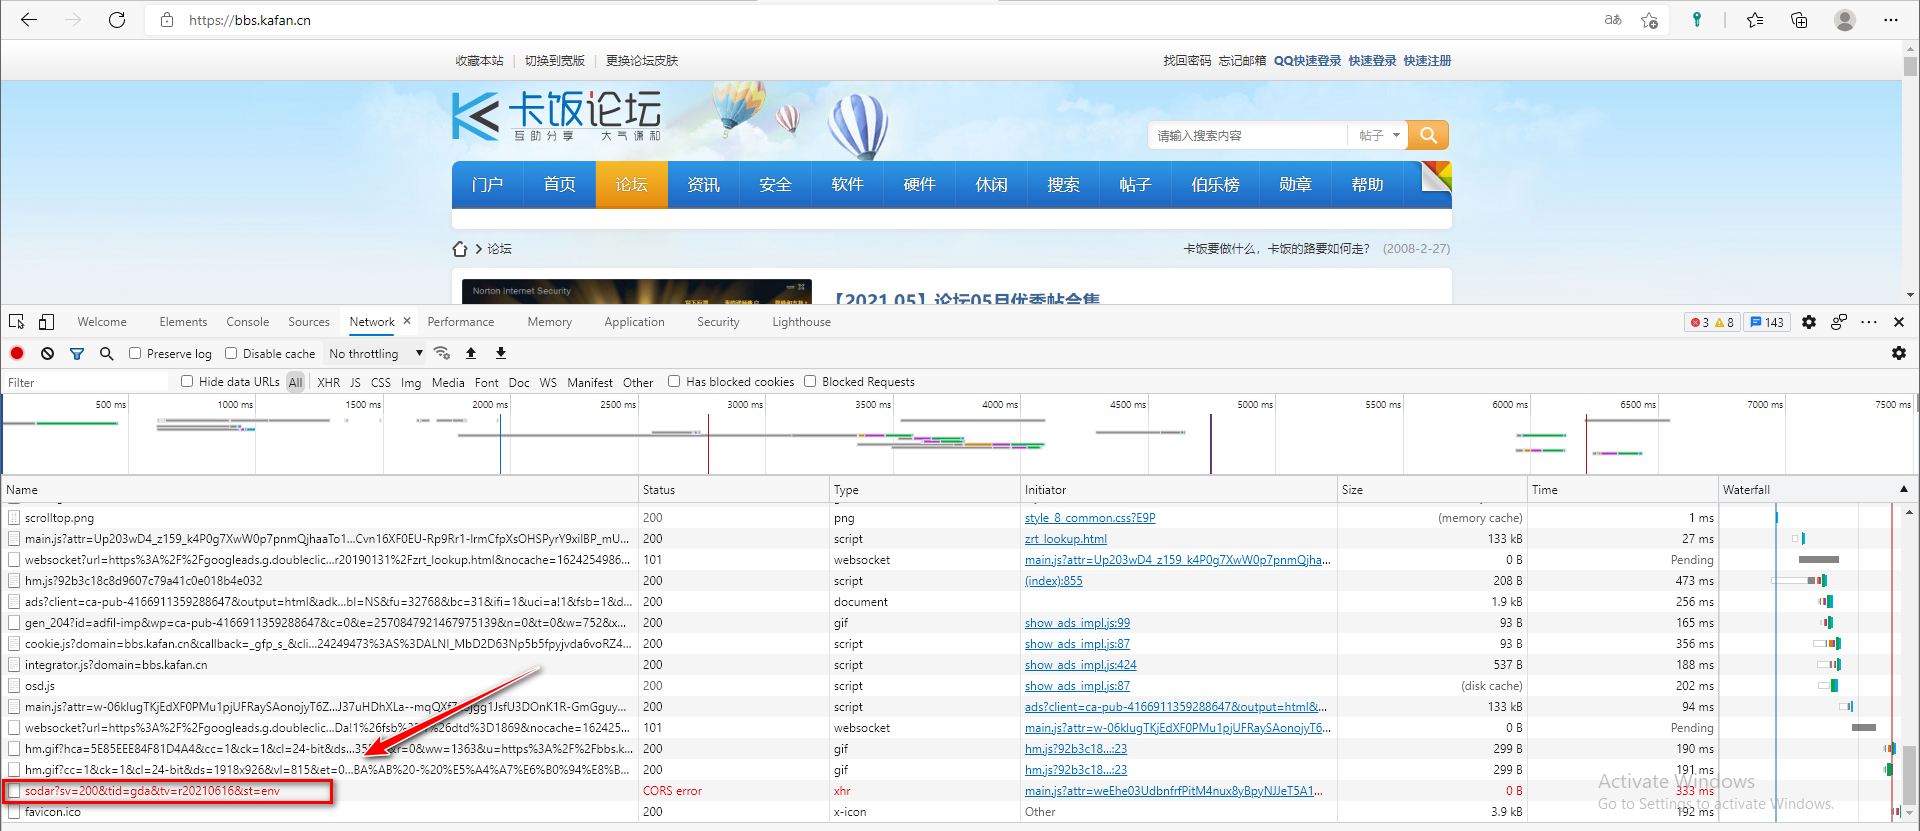This screenshot has height=831, width=1920.
Task: Check Has blocked cookies filter
Action: tap(674, 381)
